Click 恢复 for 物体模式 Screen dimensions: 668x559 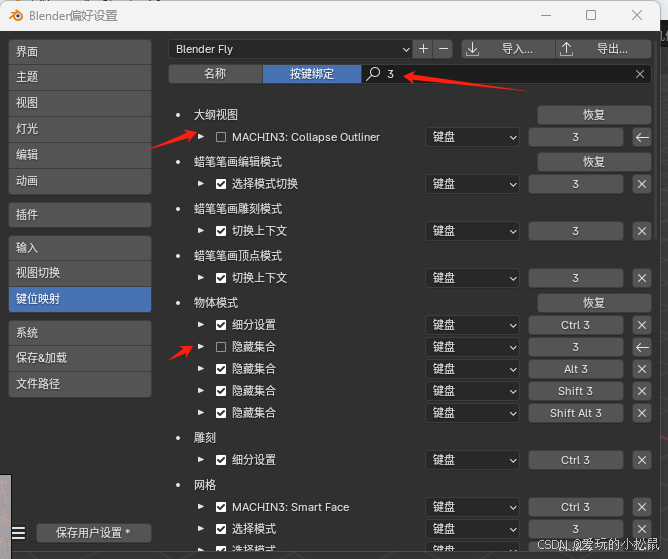pos(594,303)
